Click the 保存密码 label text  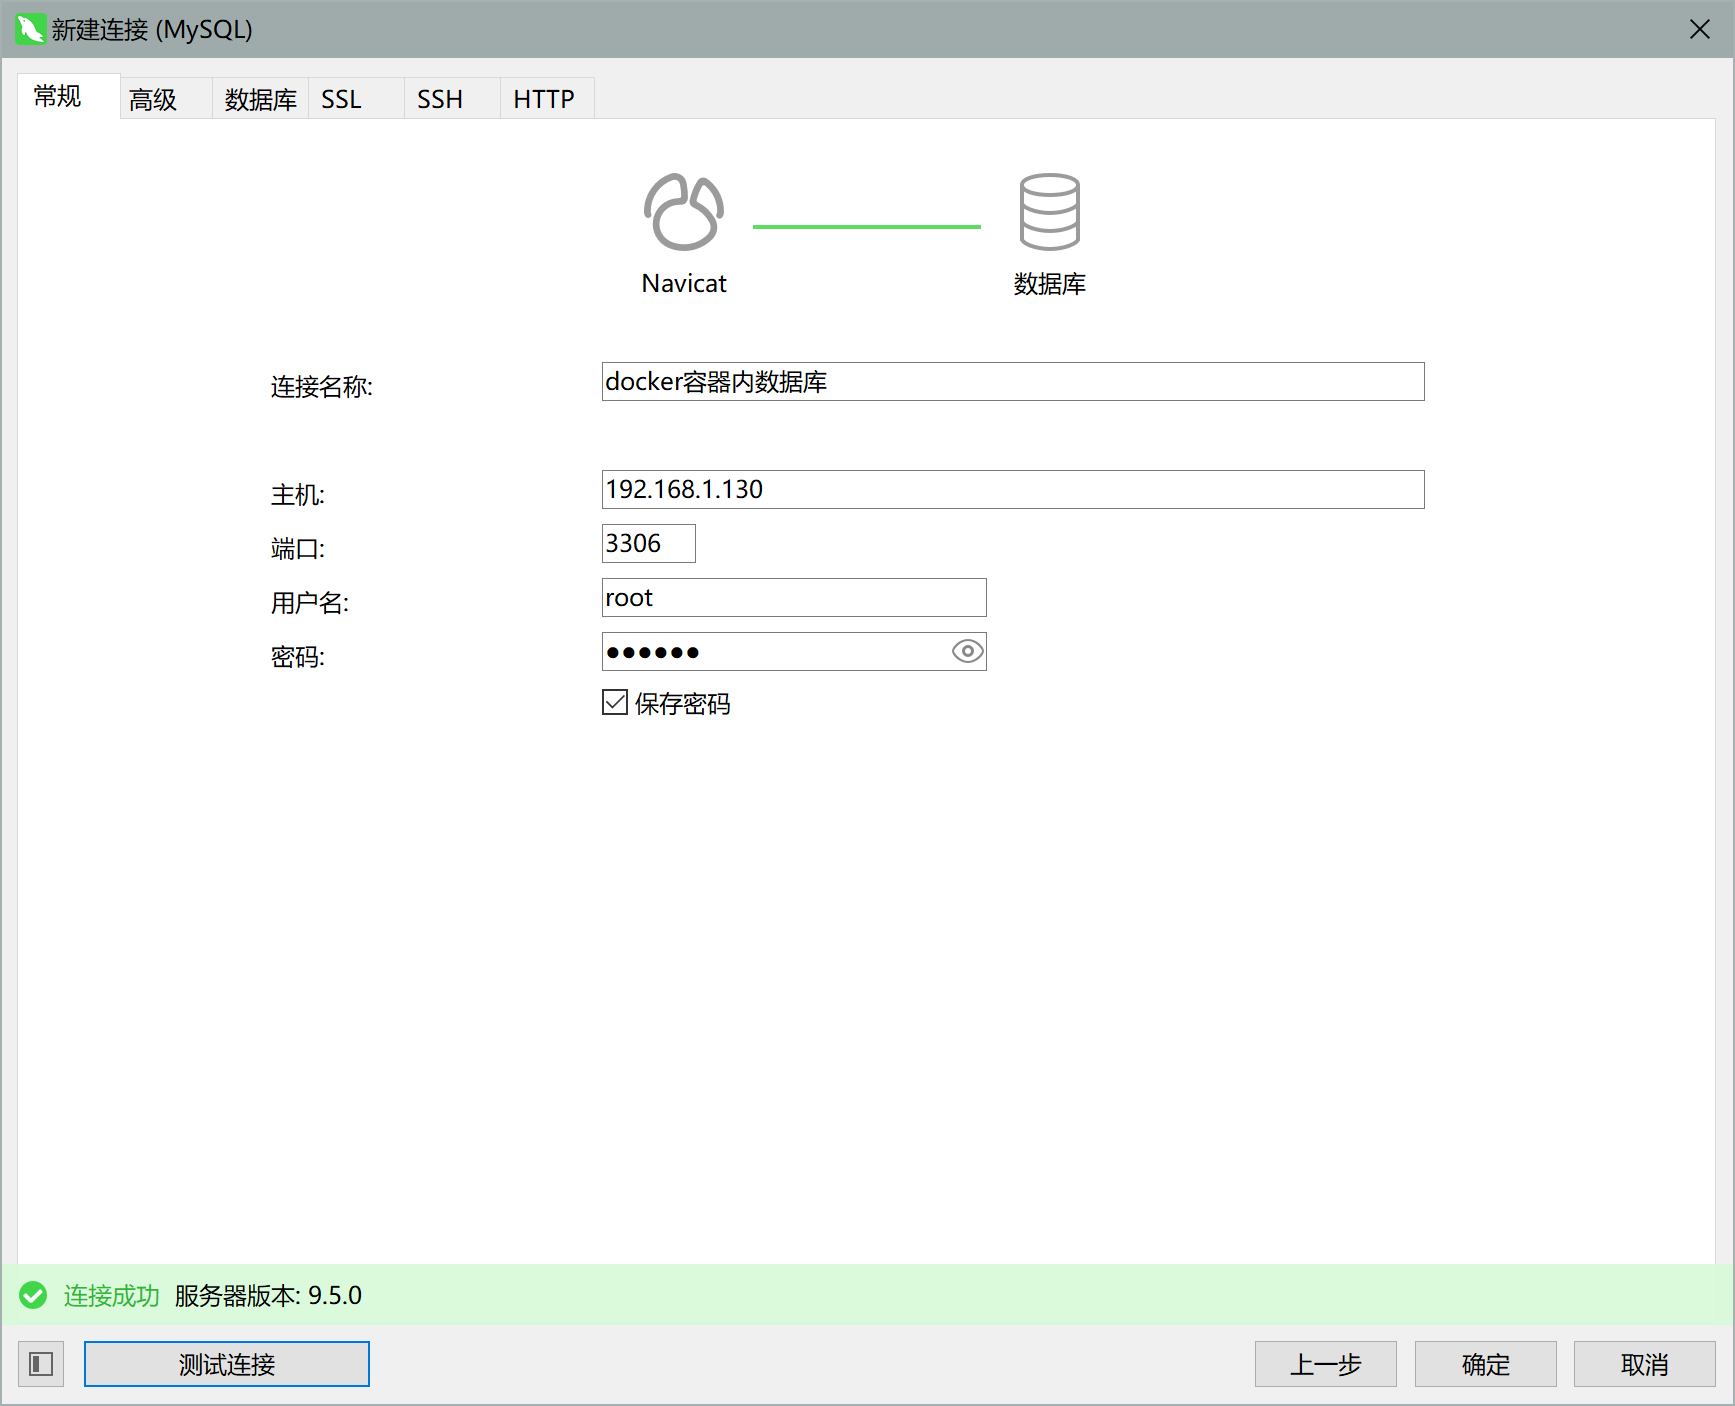pyautogui.click(x=683, y=704)
